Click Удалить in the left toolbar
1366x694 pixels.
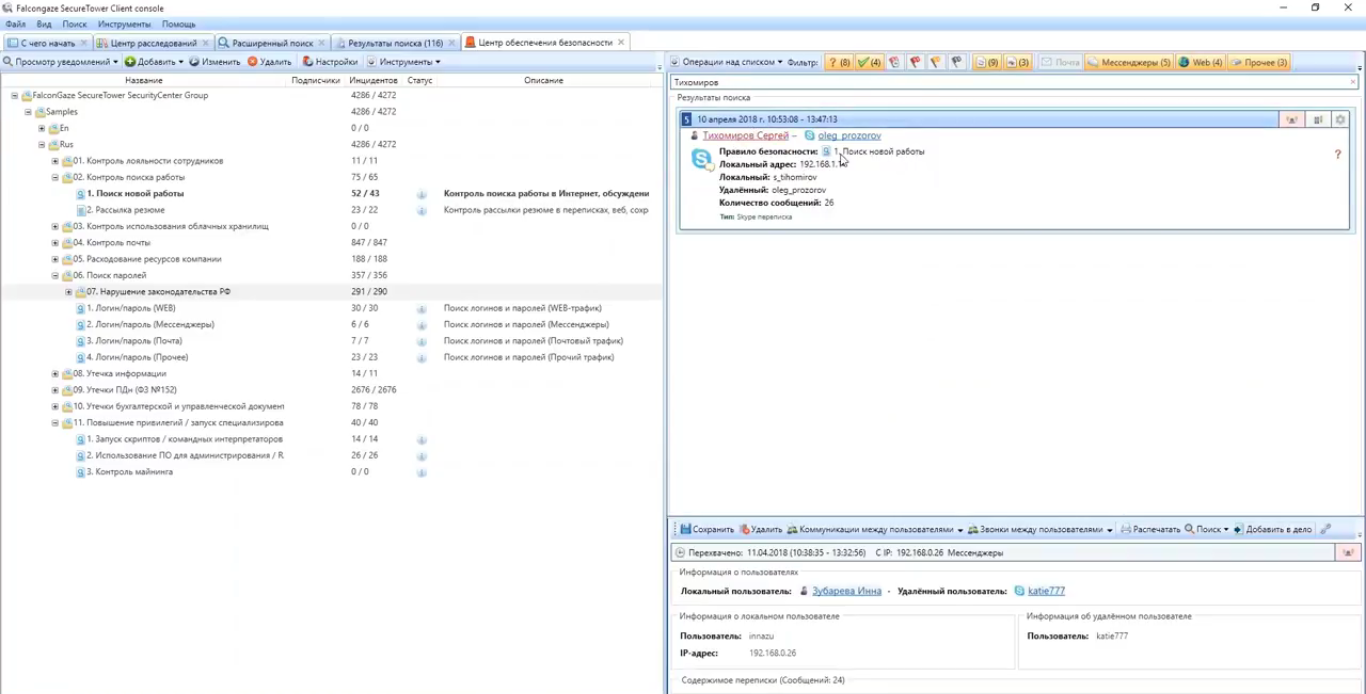coord(270,62)
